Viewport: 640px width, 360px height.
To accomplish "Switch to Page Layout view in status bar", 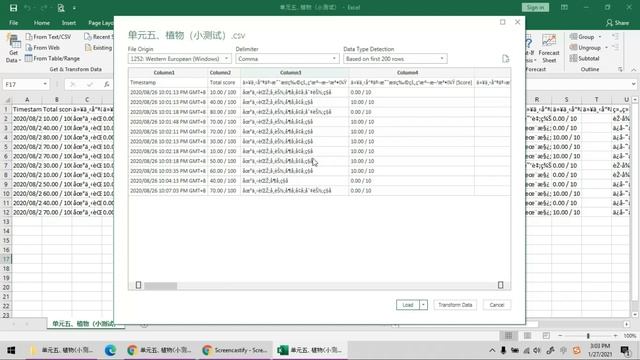I will tap(527, 336).
